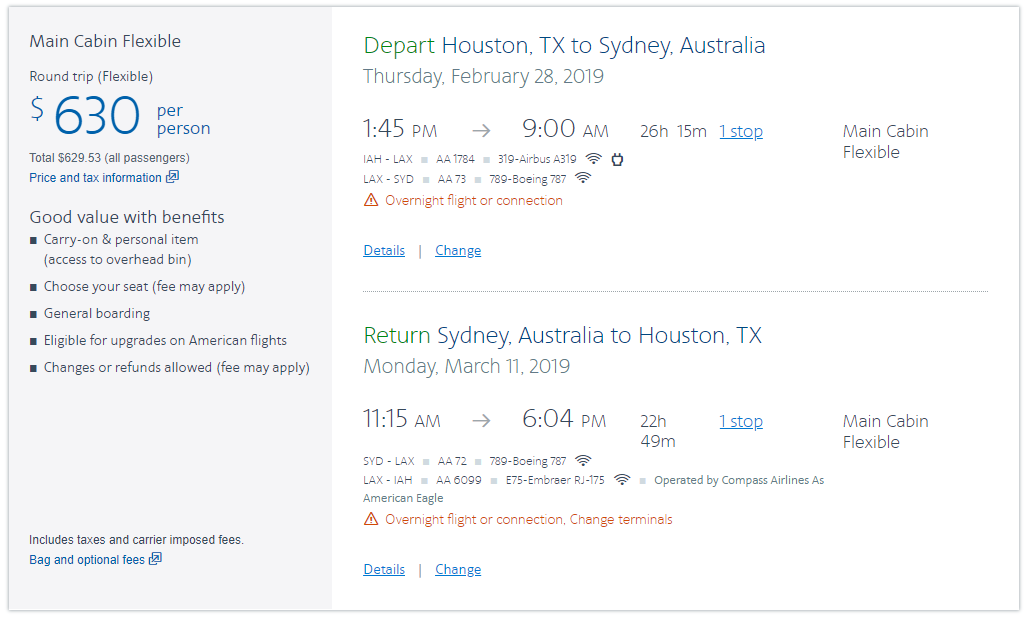
Task: Click Wi-Fi icon on the AA 73 flight row
Action: (583, 179)
